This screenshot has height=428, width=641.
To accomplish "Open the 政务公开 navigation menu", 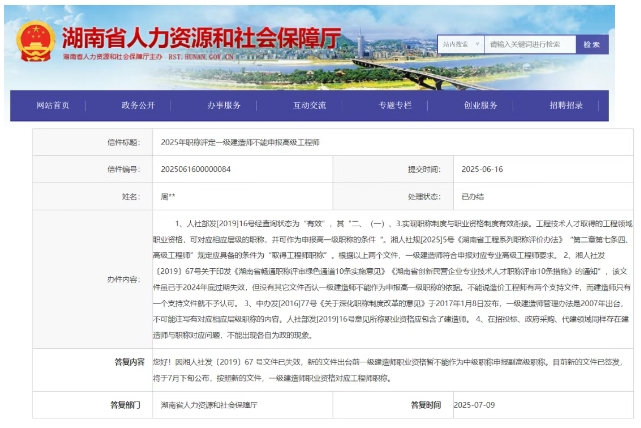I will pyautogui.click(x=138, y=105).
